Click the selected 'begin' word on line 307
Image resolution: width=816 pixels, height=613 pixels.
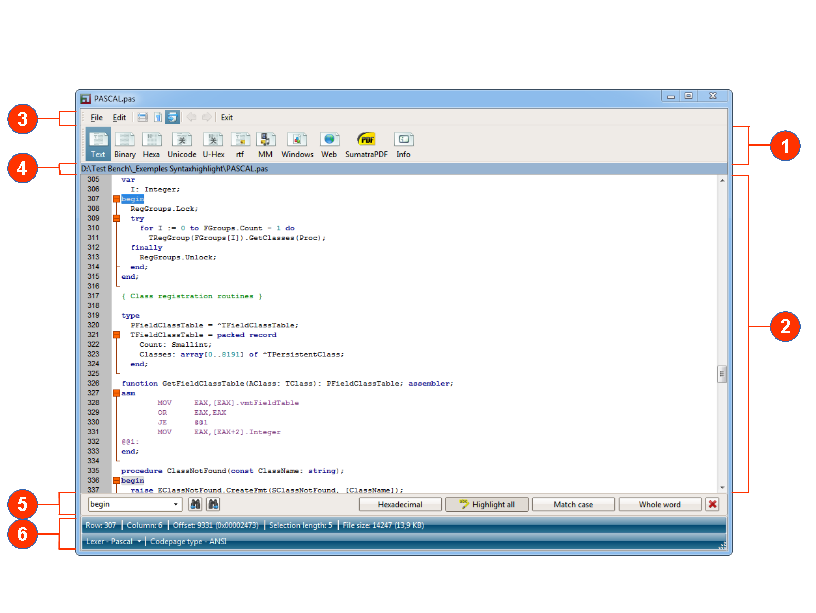[x=132, y=199]
